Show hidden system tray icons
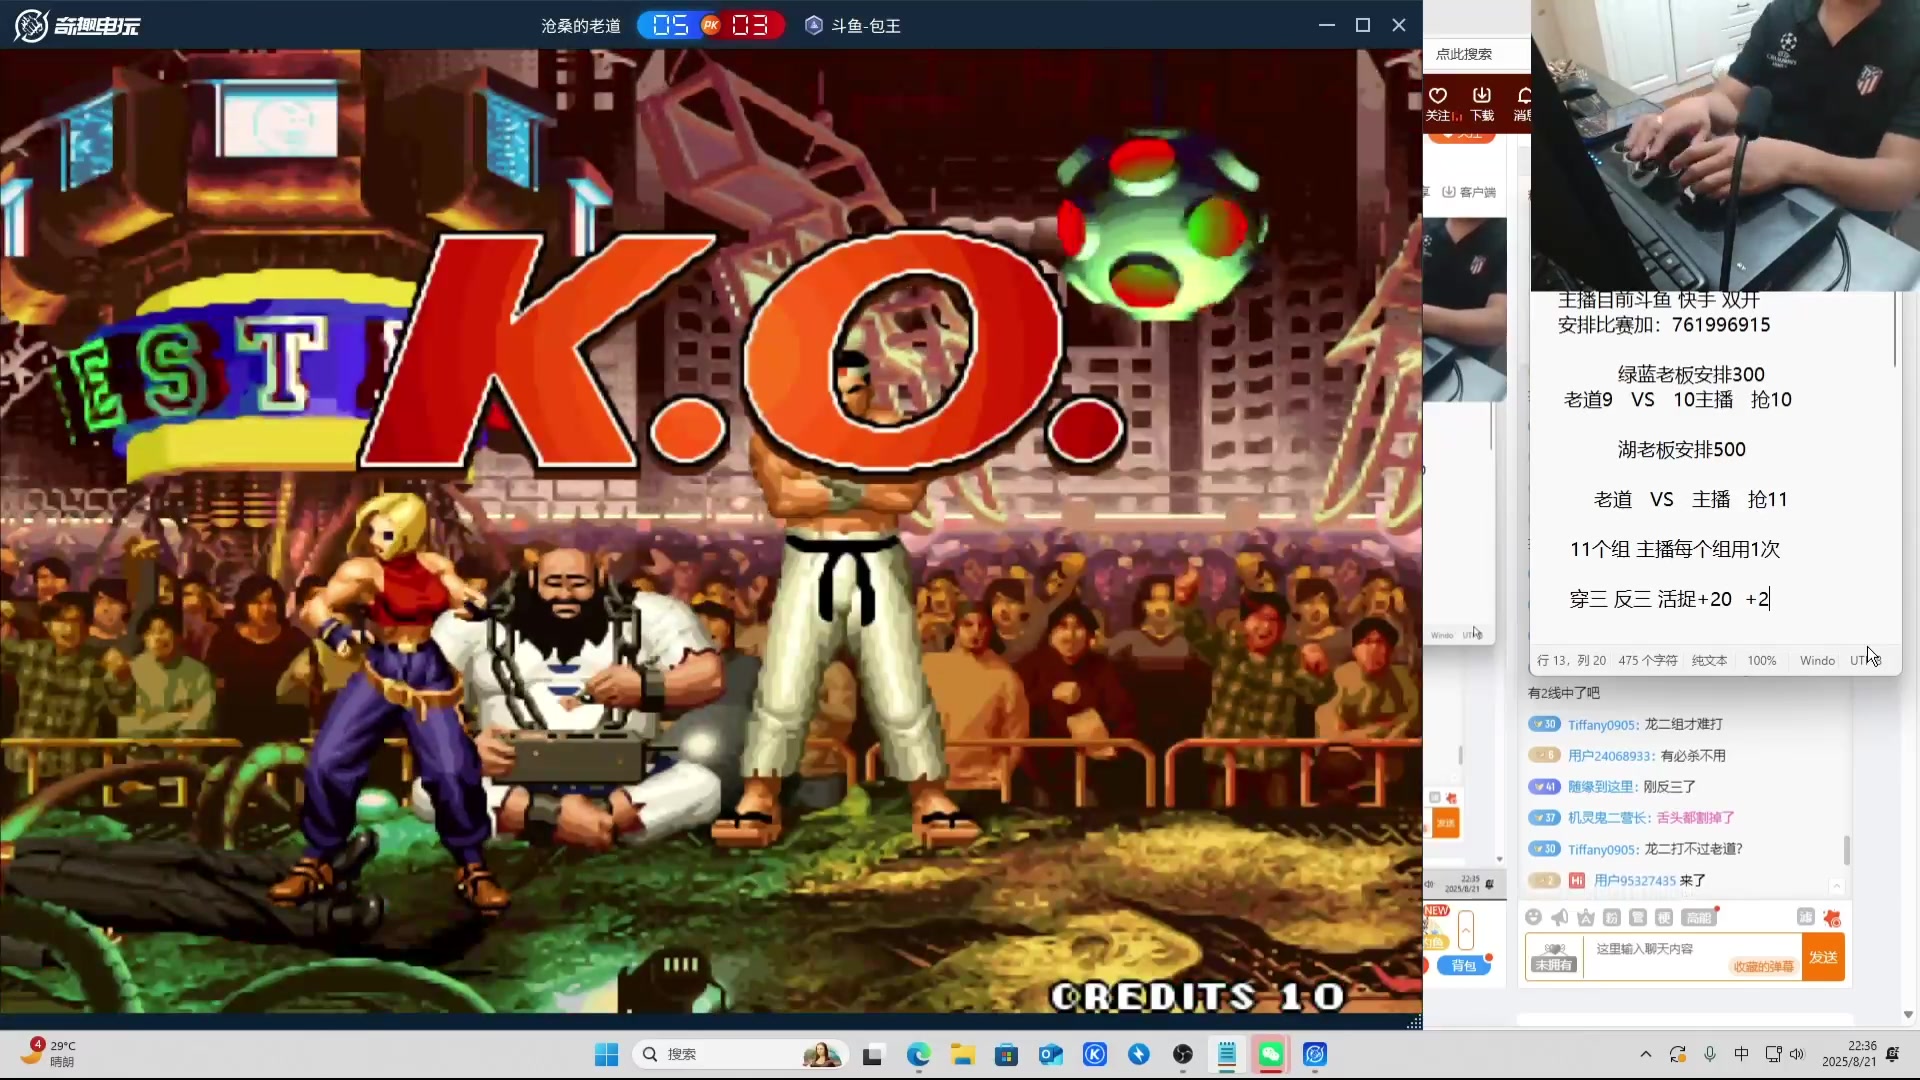The width and height of the screenshot is (1920, 1080). coord(1645,1054)
